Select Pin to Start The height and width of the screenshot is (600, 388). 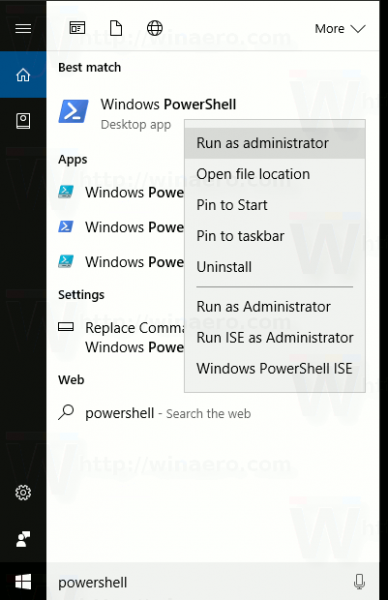point(275,205)
